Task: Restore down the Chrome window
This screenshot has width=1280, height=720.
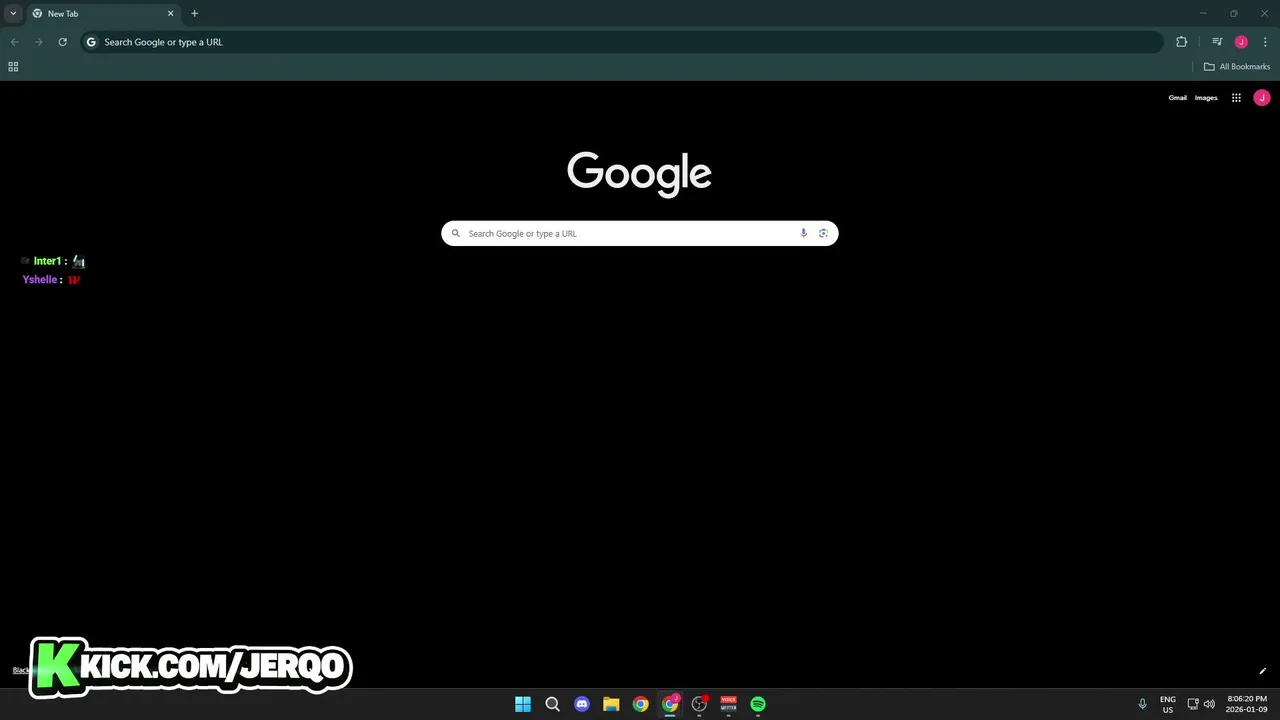Action: point(1234,13)
